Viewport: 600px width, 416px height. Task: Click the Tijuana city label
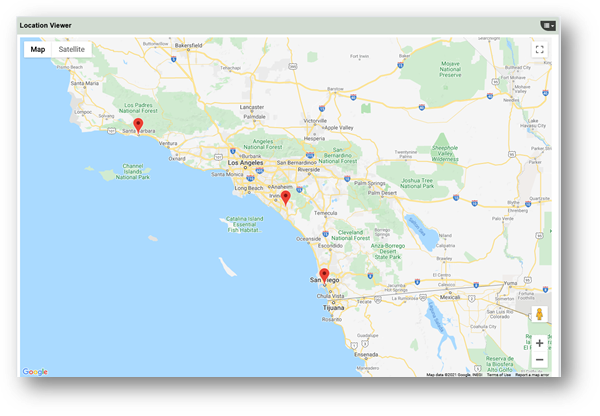(333, 308)
